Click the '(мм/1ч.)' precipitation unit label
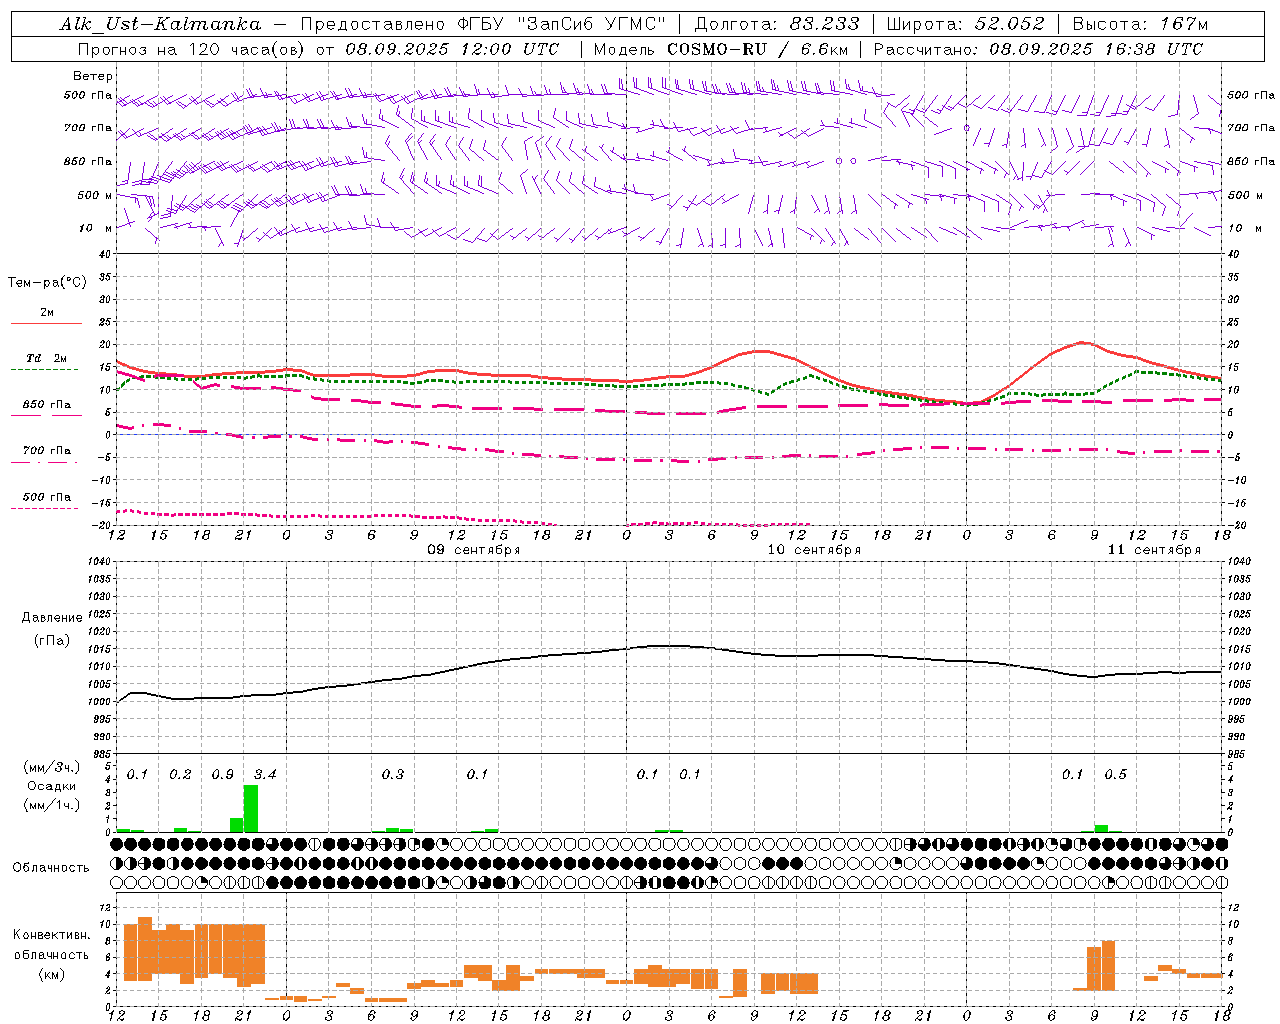Image resolution: width=1280 pixels, height=1024 pixels. pos(52,805)
